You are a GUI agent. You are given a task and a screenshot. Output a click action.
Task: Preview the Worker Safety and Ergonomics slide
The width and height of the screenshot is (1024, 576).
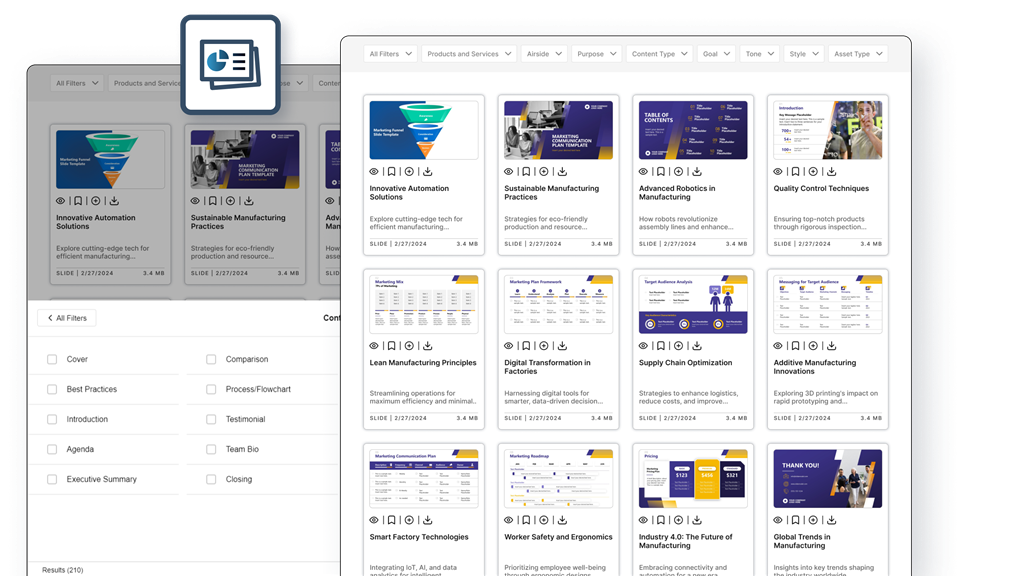[509, 520]
